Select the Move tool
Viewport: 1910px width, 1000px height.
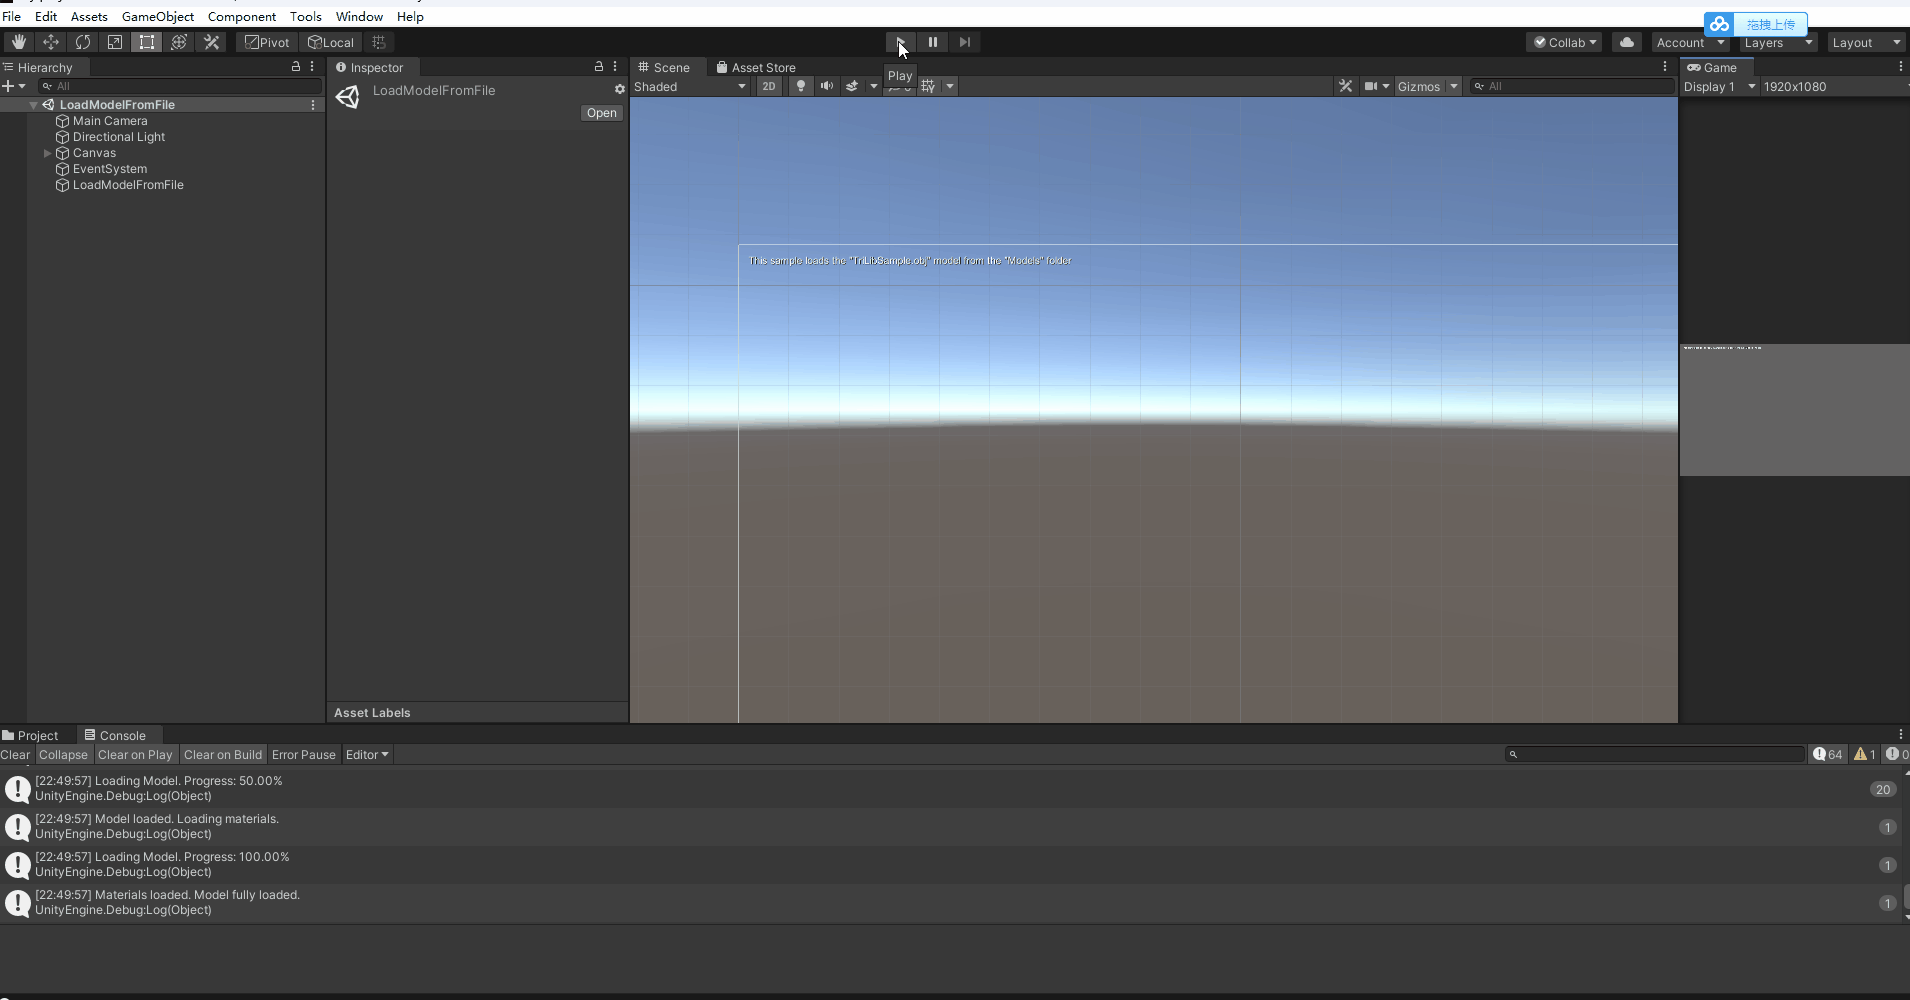point(50,42)
